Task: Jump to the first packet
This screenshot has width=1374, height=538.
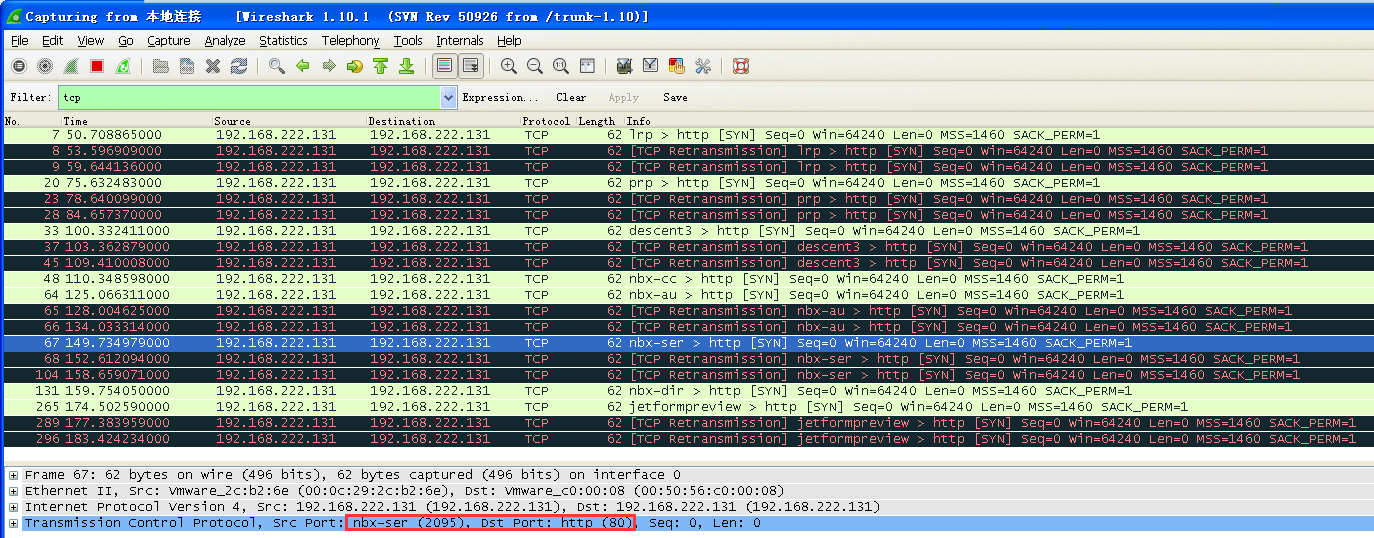Action: pyautogui.click(x=381, y=66)
